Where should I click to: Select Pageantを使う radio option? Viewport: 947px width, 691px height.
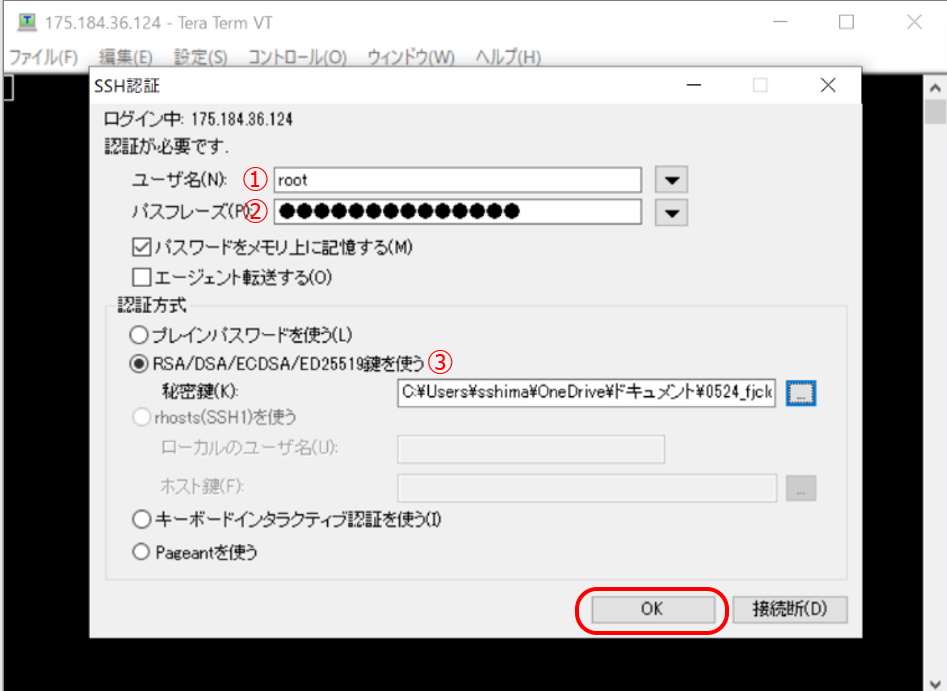click(141, 552)
